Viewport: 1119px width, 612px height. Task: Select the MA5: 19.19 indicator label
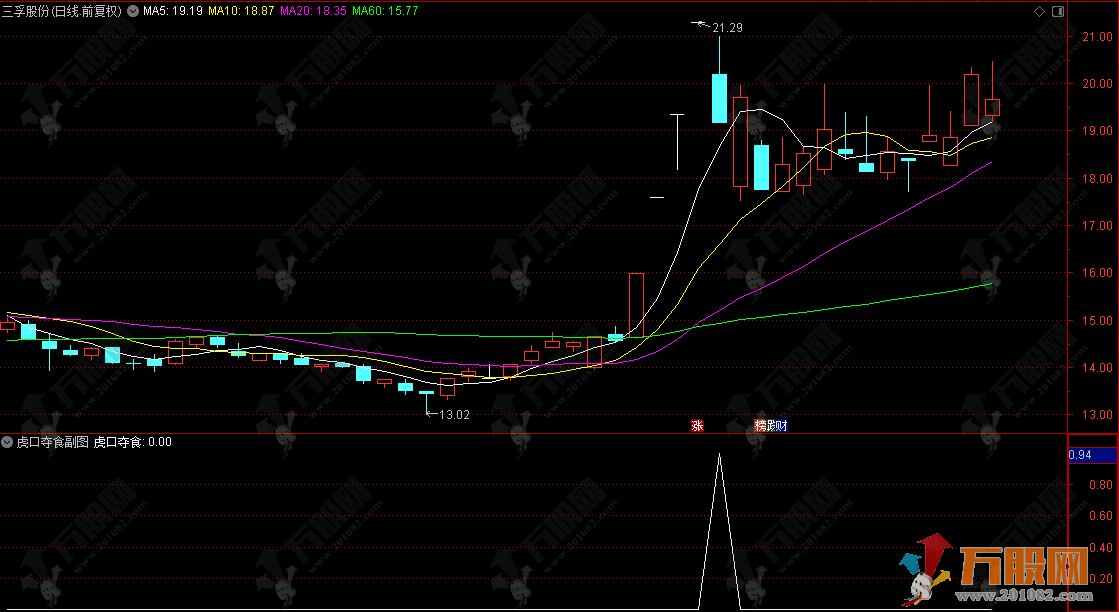pyautogui.click(x=172, y=12)
